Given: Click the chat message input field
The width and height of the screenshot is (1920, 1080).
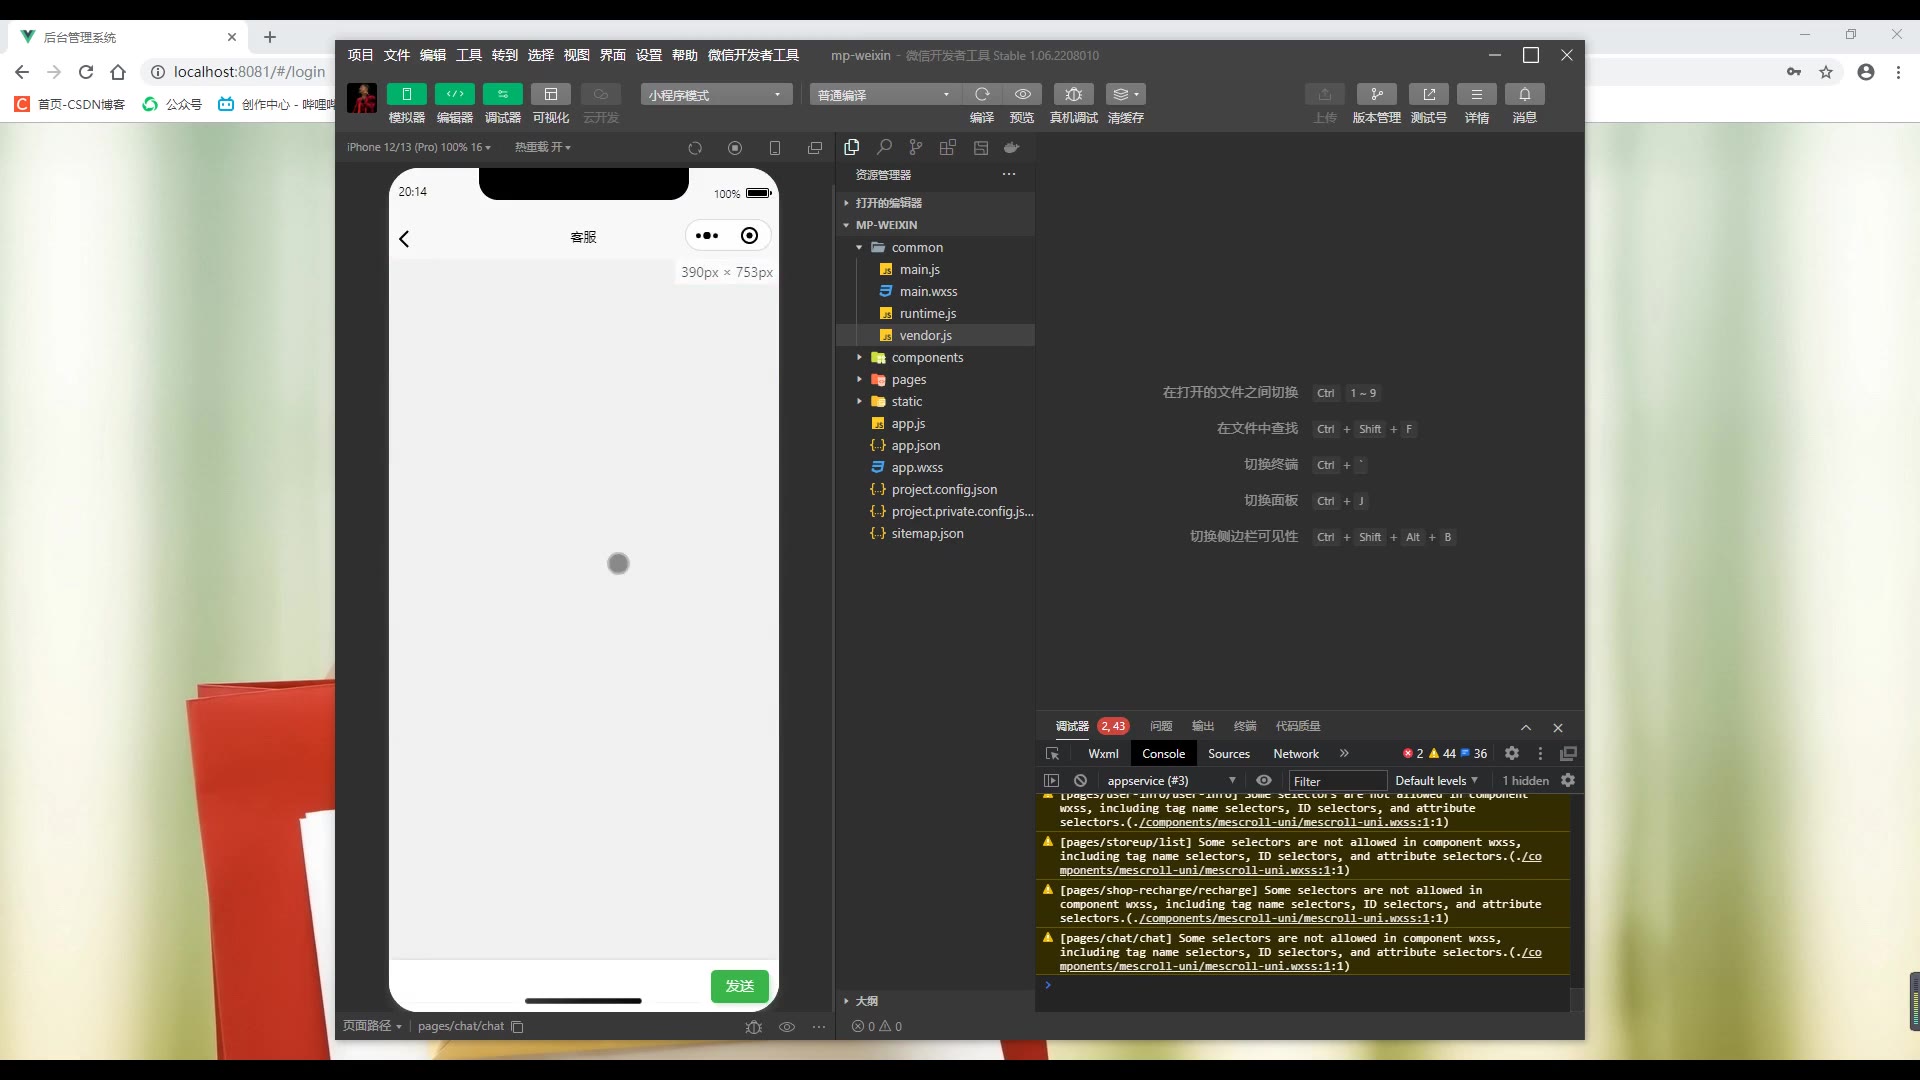Looking at the screenshot, I should (x=552, y=986).
